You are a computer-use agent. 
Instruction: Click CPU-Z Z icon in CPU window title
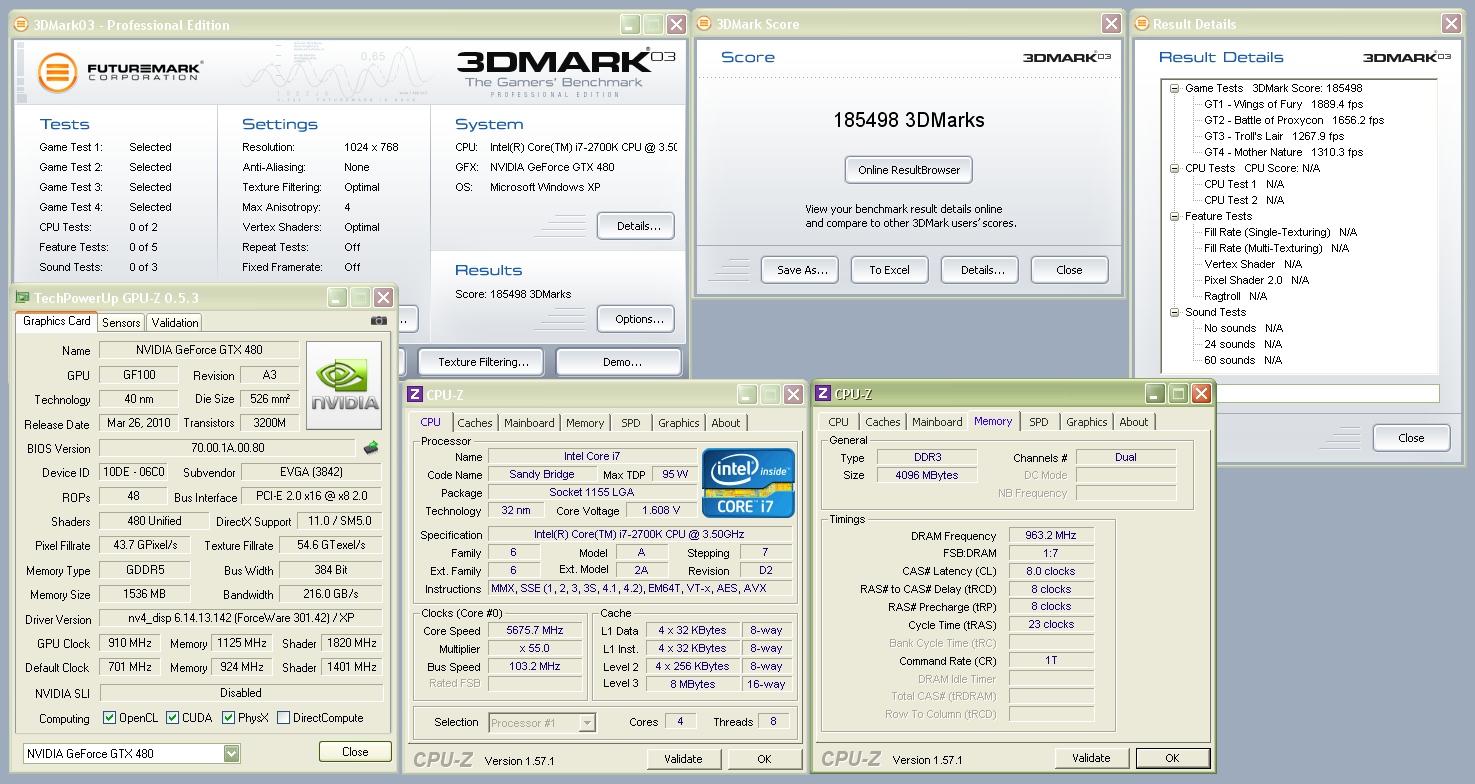tap(416, 395)
